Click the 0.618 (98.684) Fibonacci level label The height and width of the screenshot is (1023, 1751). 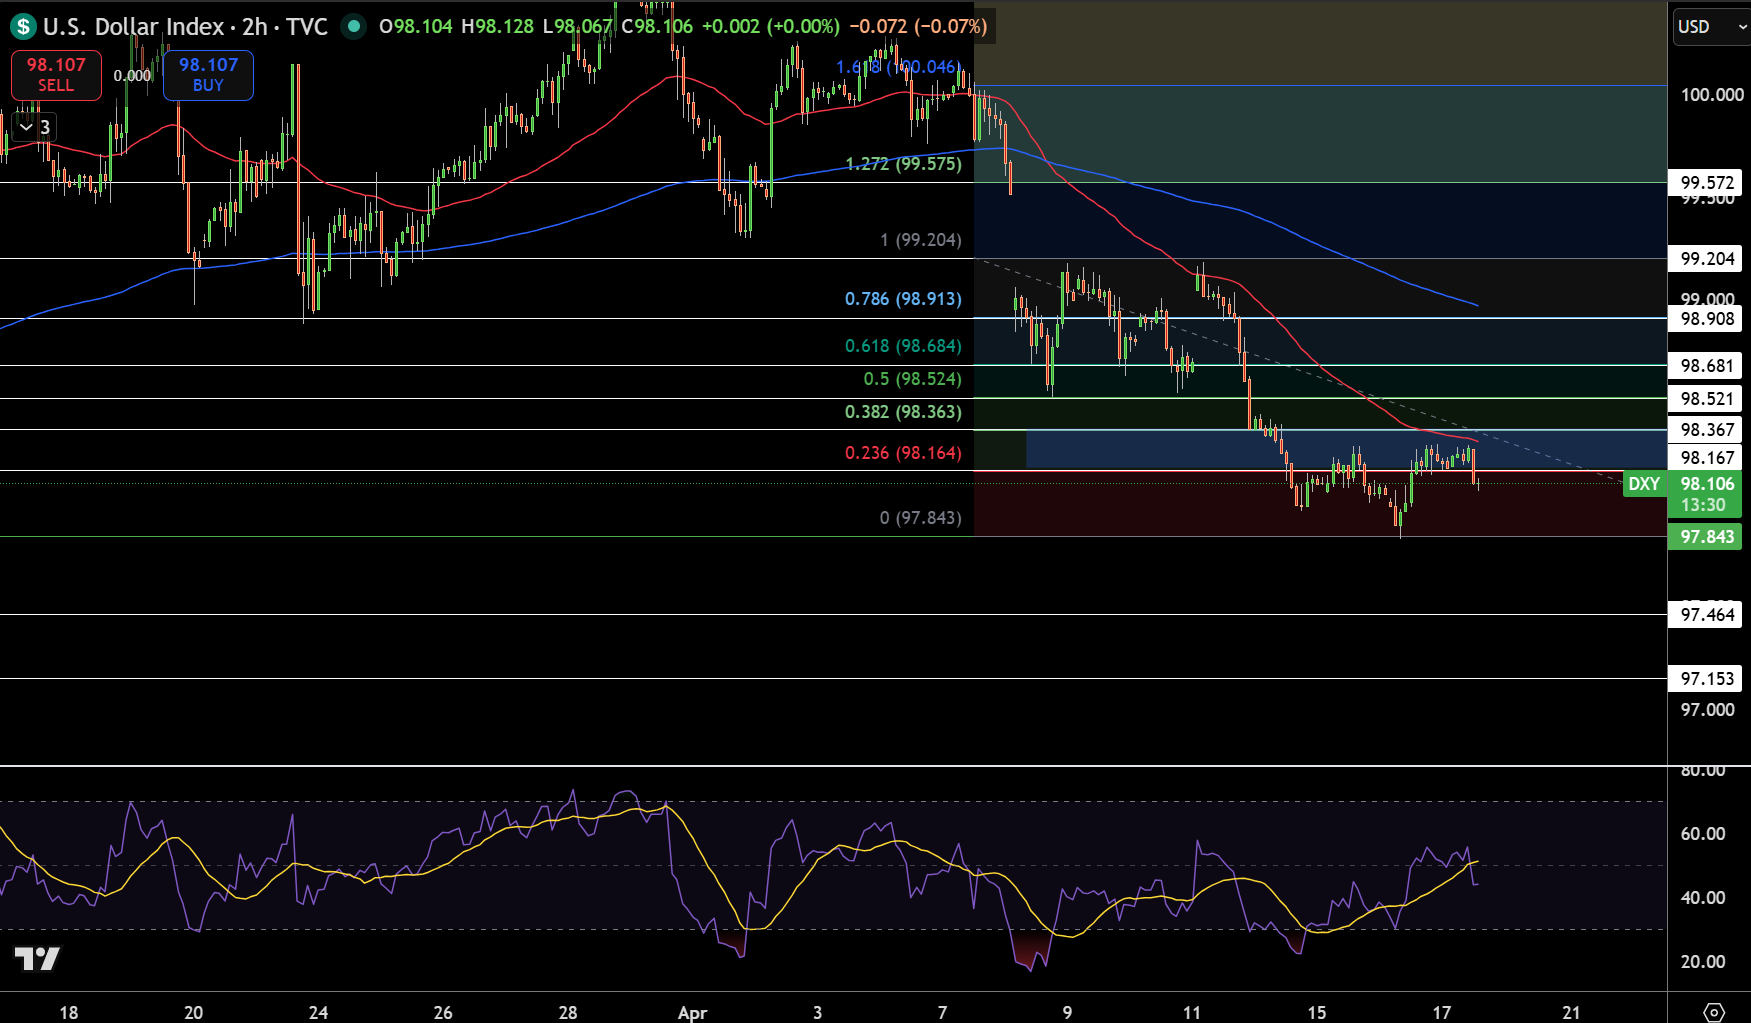point(903,346)
